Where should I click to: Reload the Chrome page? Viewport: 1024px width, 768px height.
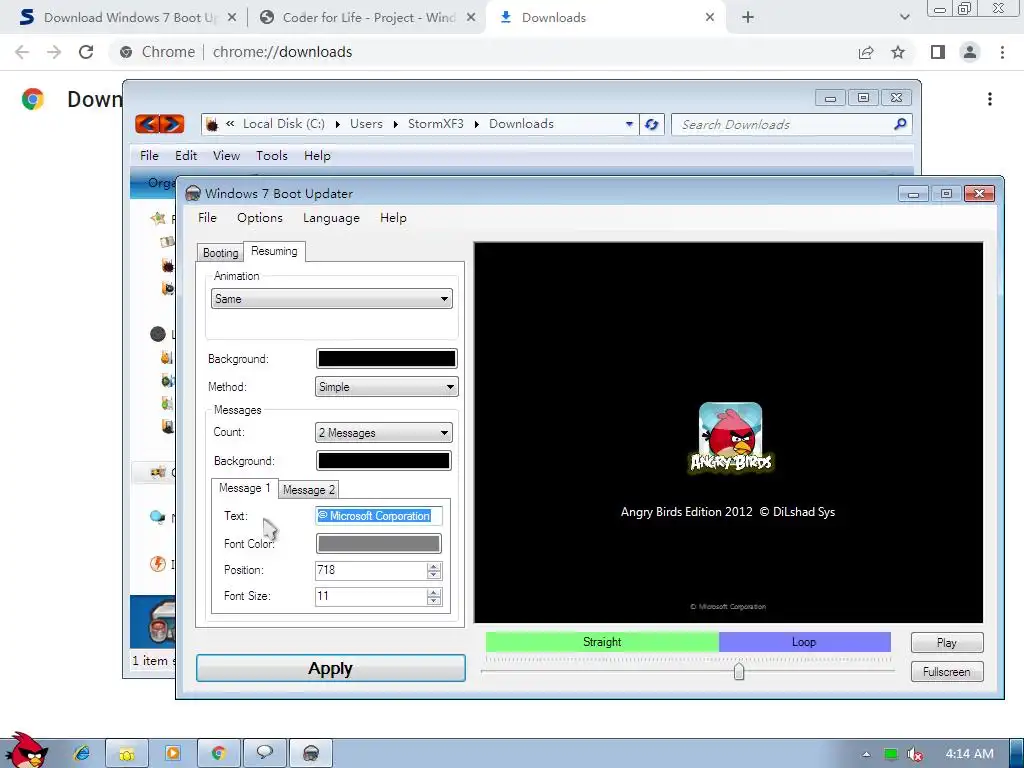pos(86,52)
